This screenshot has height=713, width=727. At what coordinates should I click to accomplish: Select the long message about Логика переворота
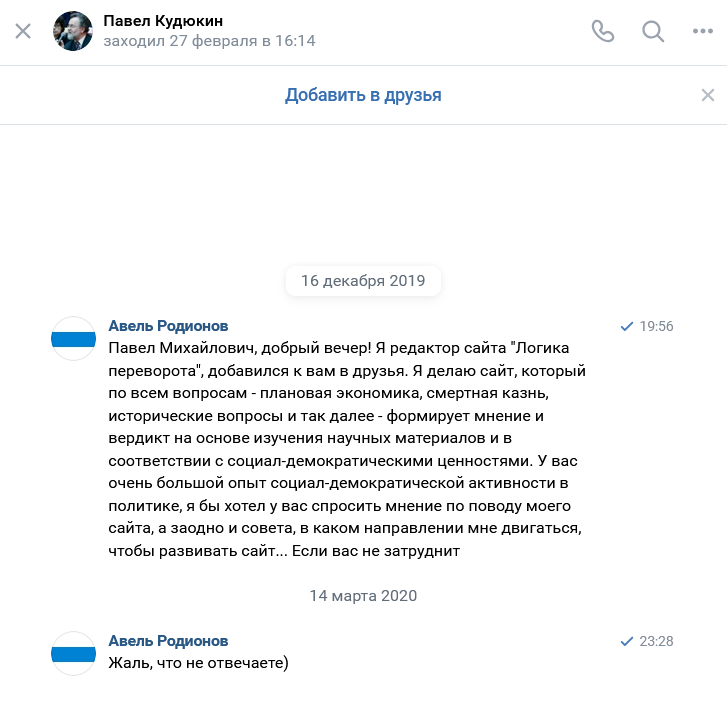347,449
